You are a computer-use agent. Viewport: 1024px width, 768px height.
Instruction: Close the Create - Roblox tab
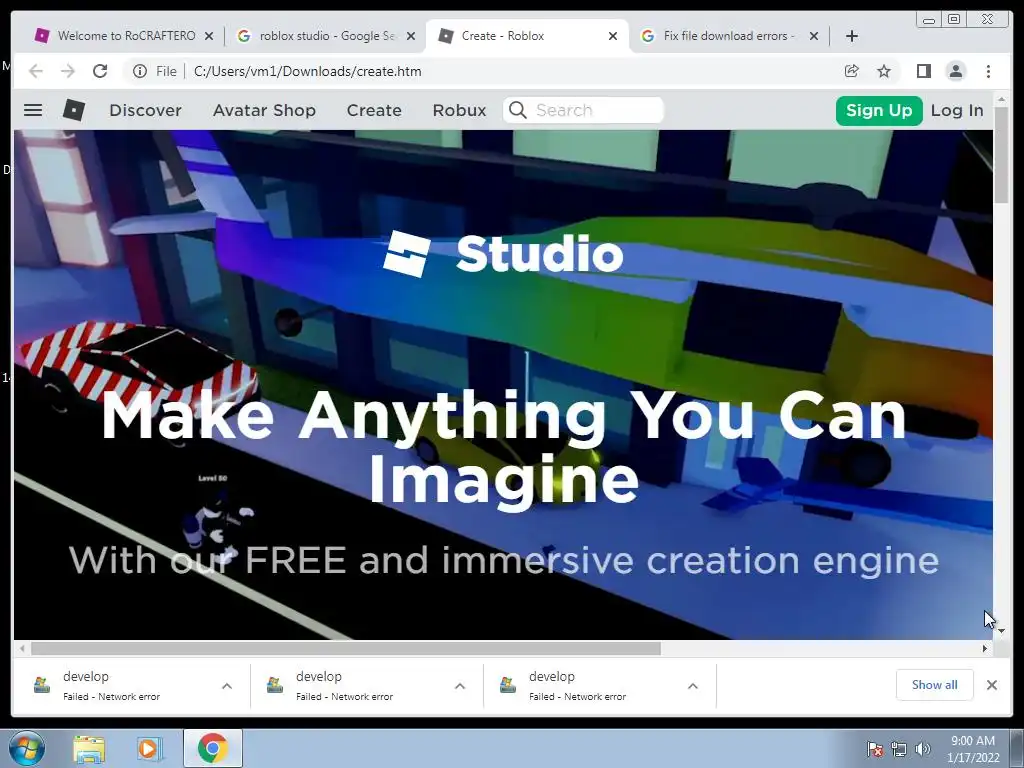[x=613, y=36]
